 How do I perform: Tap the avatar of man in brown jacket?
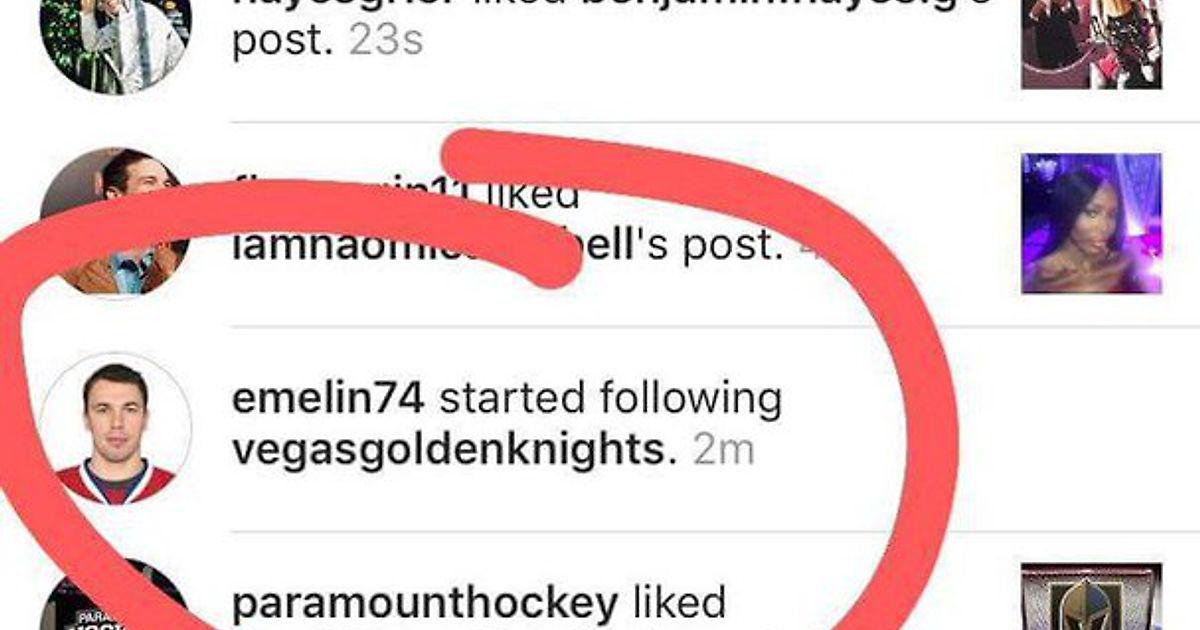(x=112, y=222)
